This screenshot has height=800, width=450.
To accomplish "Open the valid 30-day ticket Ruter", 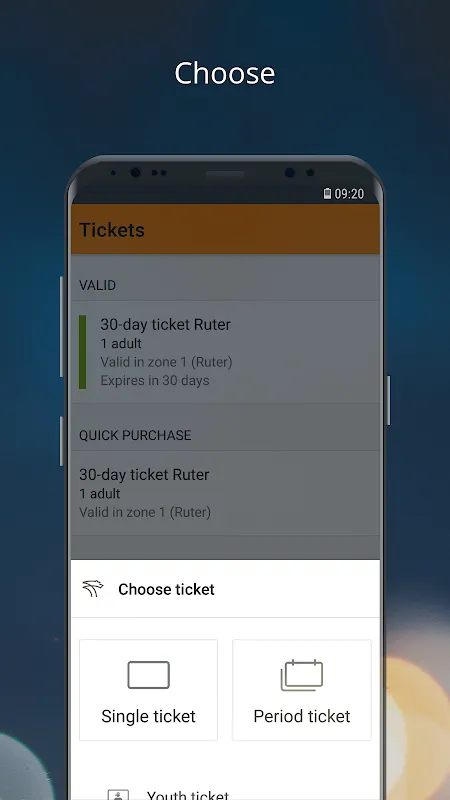I will coord(226,352).
